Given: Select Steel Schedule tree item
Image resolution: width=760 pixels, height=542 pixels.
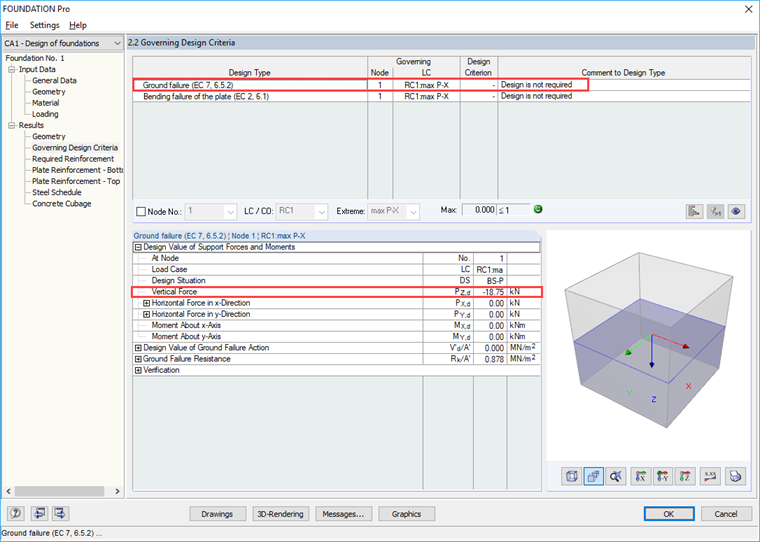Looking at the screenshot, I should pos(57,192).
